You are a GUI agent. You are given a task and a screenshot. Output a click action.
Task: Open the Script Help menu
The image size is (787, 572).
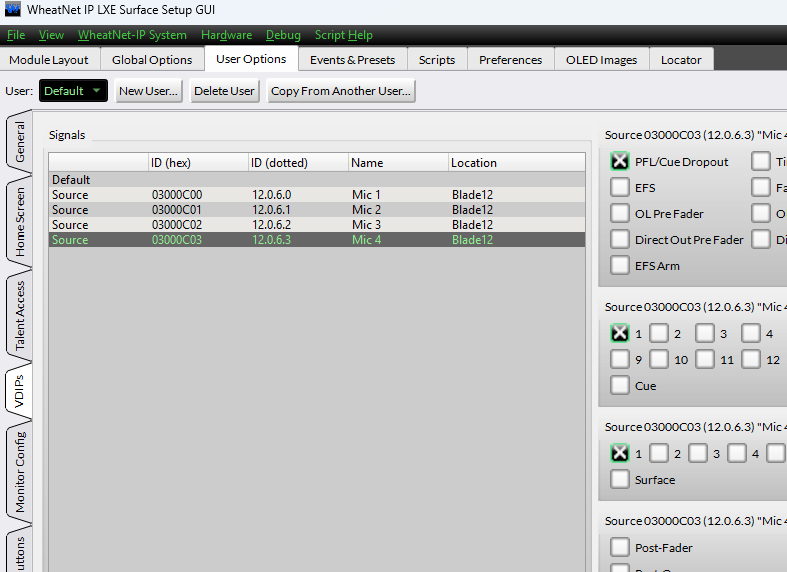pyautogui.click(x=343, y=35)
